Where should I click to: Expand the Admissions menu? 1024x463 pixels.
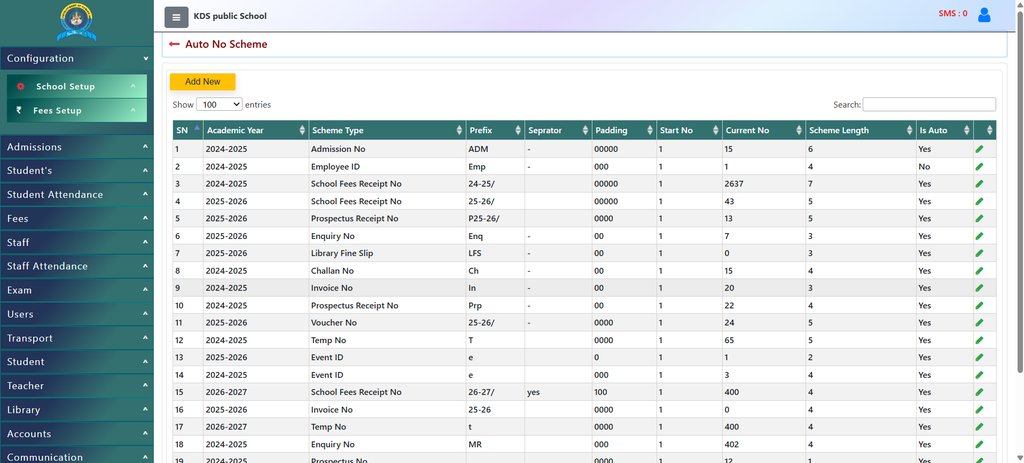(76, 147)
